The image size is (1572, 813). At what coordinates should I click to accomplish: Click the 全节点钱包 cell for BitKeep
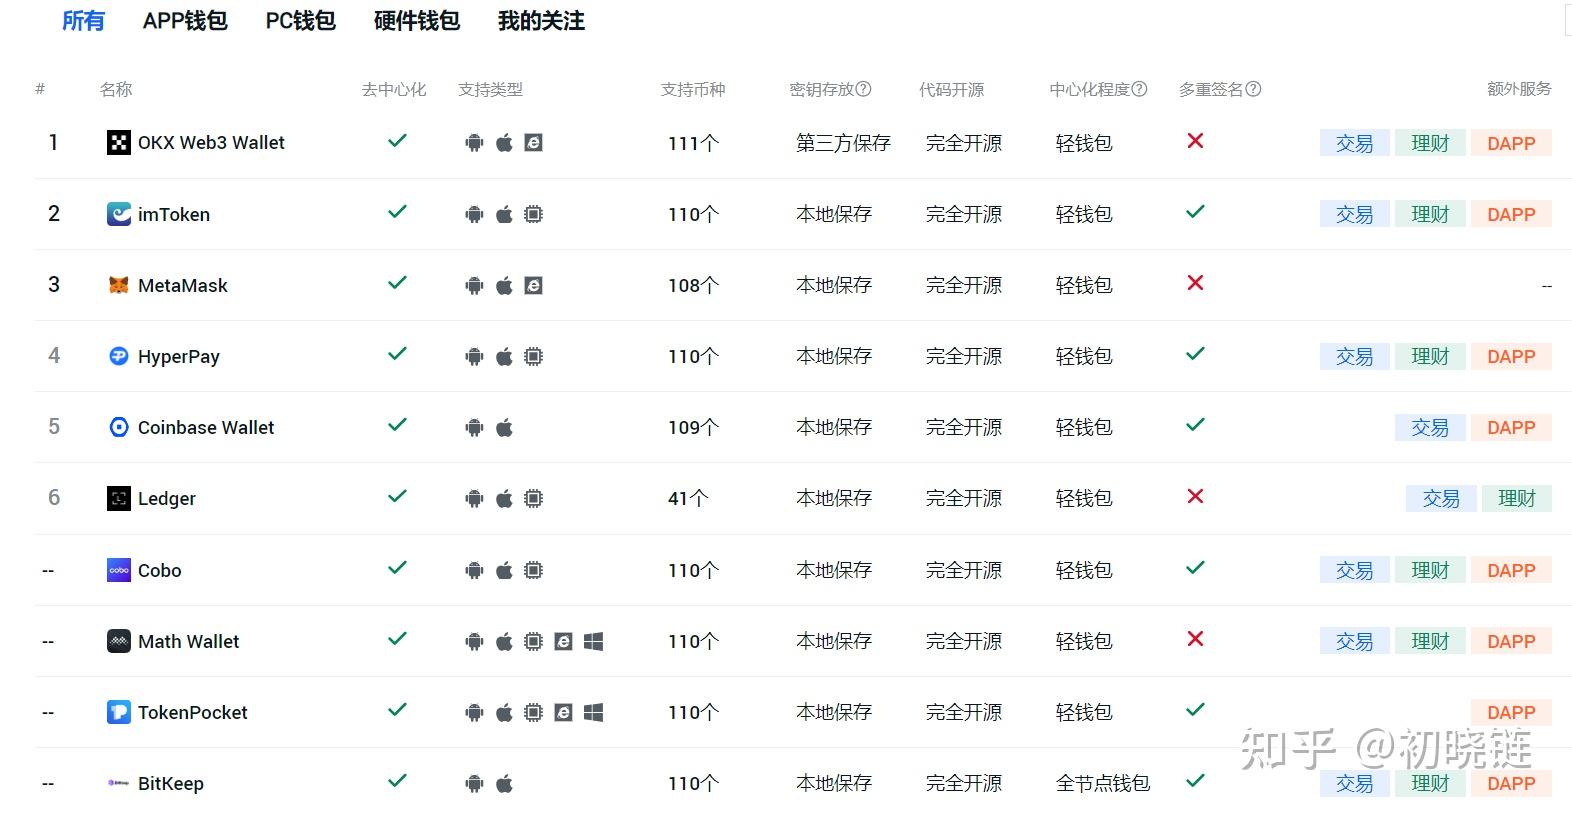pyautogui.click(x=1103, y=783)
